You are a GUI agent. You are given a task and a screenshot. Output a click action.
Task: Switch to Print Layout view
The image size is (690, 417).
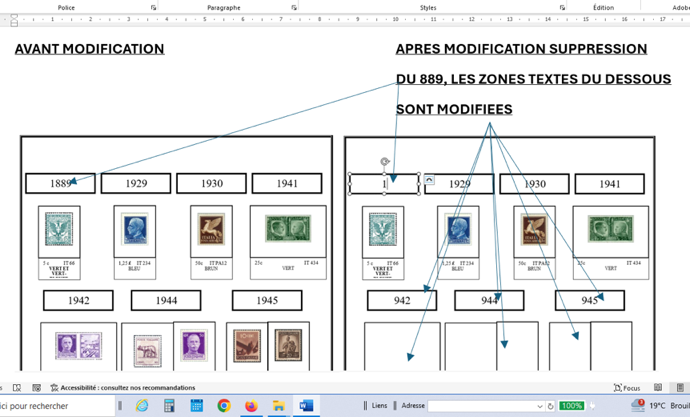(680, 388)
